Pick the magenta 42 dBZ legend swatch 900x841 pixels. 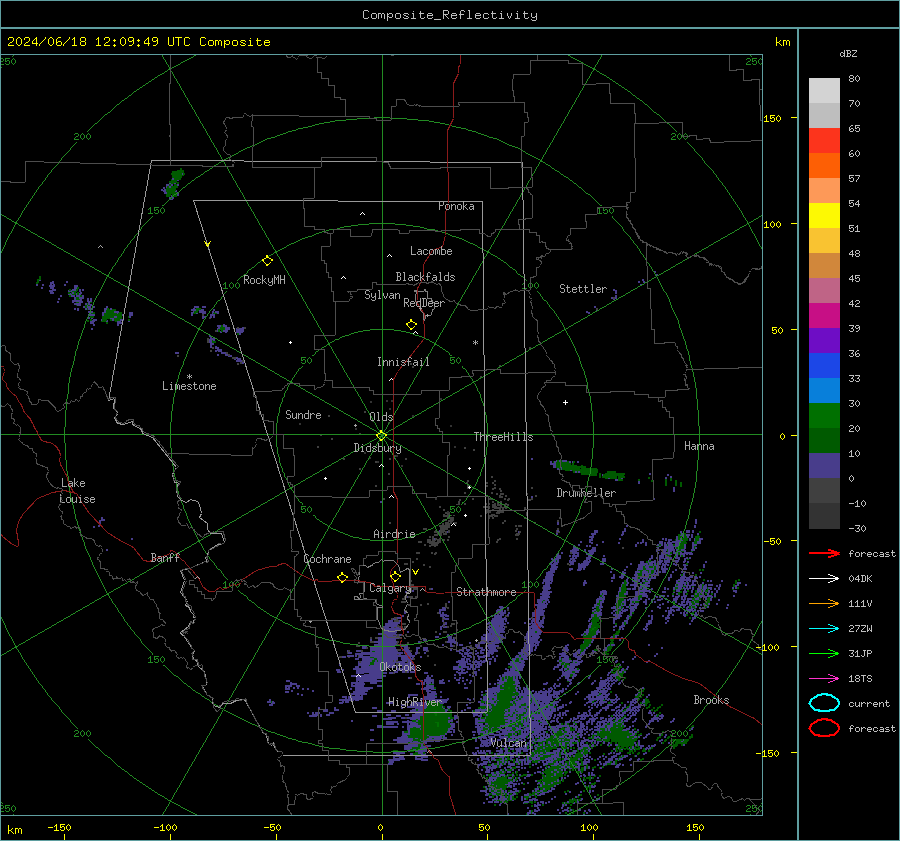824,315
